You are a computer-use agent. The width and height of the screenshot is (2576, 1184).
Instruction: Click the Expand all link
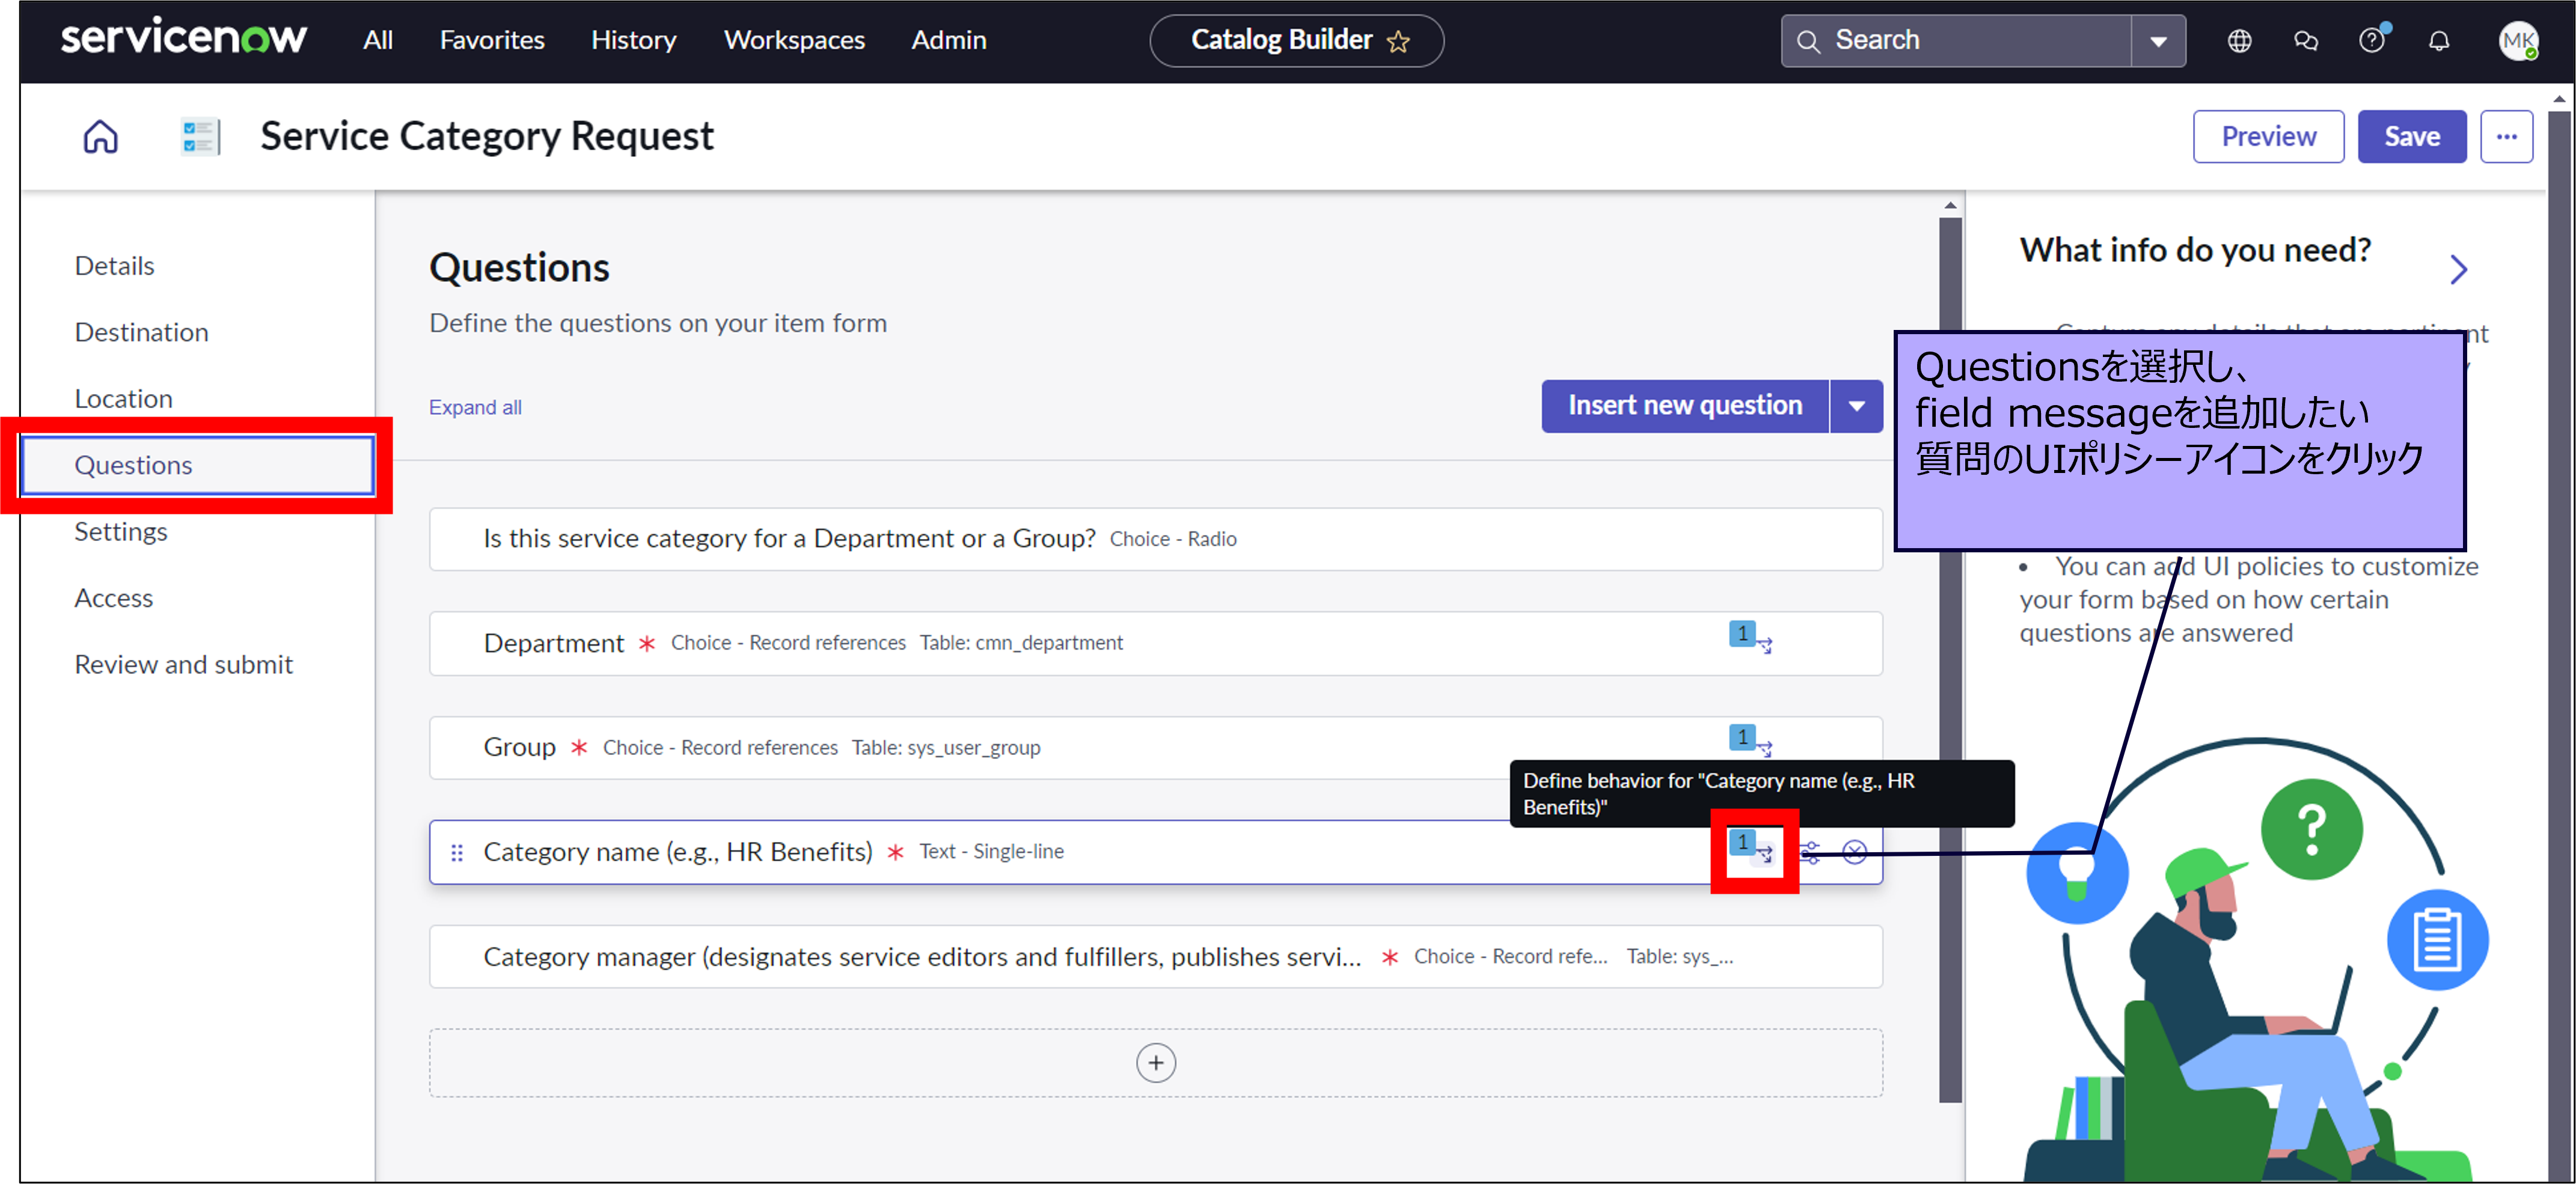tap(475, 407)
